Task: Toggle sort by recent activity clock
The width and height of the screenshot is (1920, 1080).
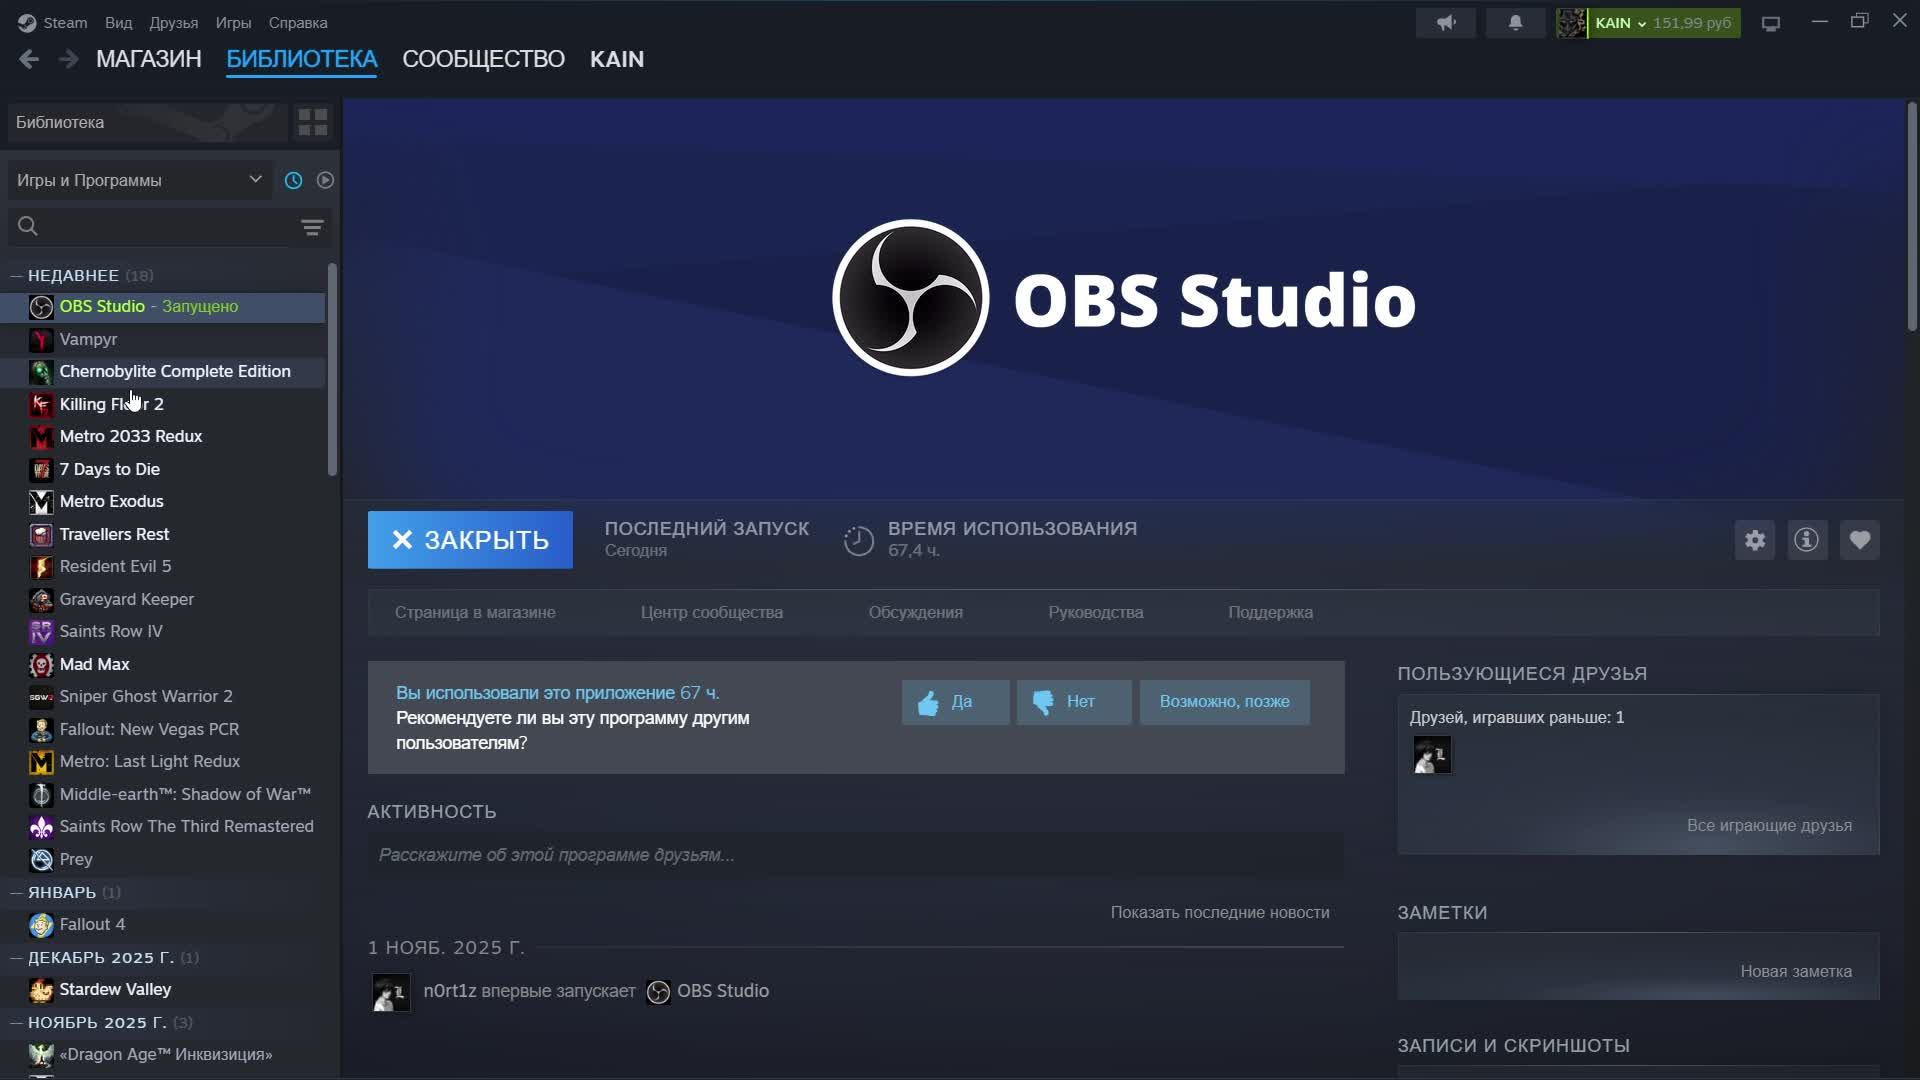Action: (293, 180)
